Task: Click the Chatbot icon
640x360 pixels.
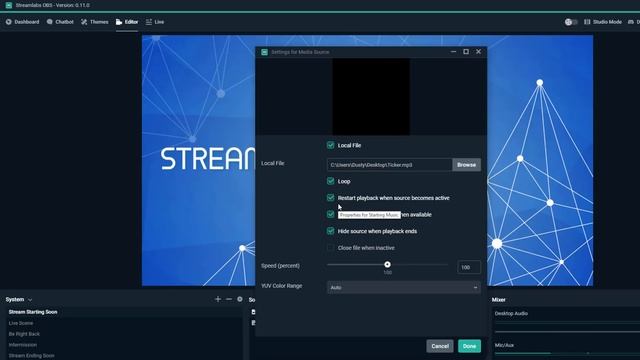Action: tap(49, 22)
